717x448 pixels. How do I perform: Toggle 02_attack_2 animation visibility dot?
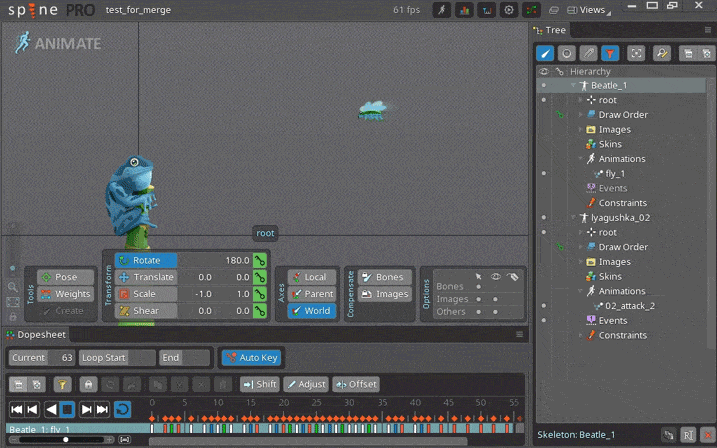544,306
